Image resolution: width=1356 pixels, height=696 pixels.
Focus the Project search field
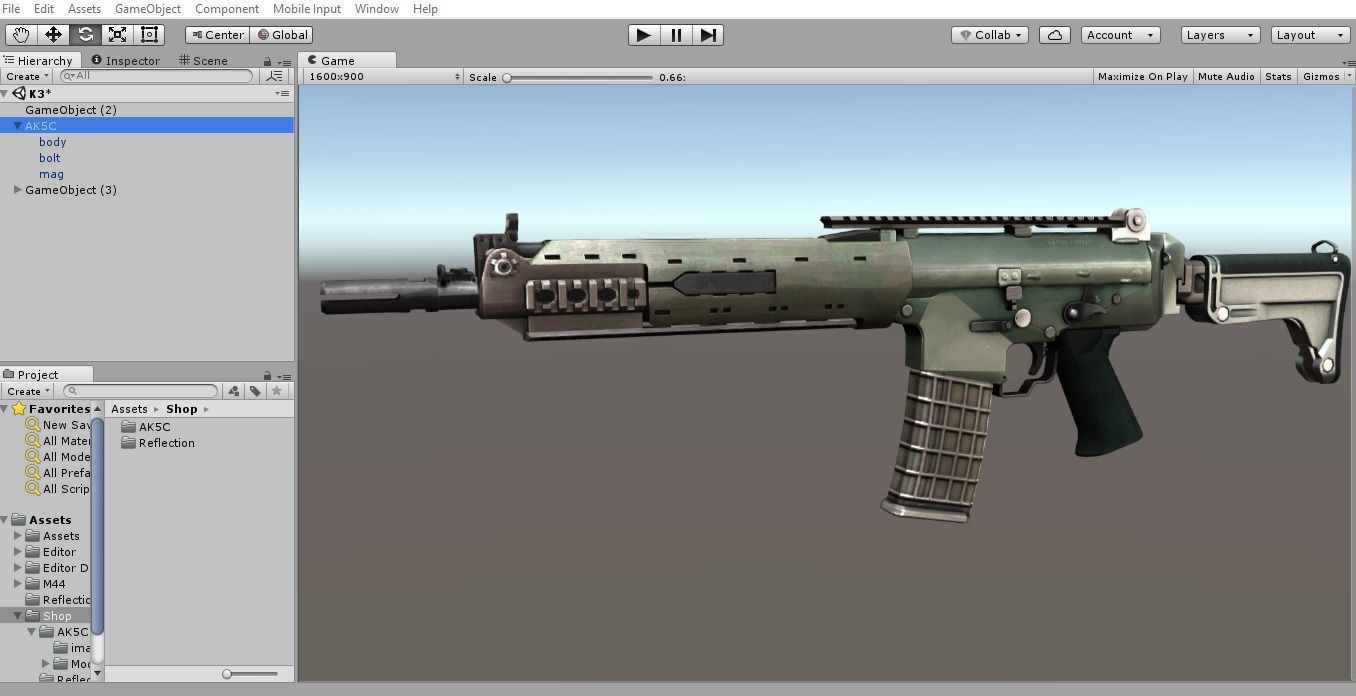click(x=139, y=391)
